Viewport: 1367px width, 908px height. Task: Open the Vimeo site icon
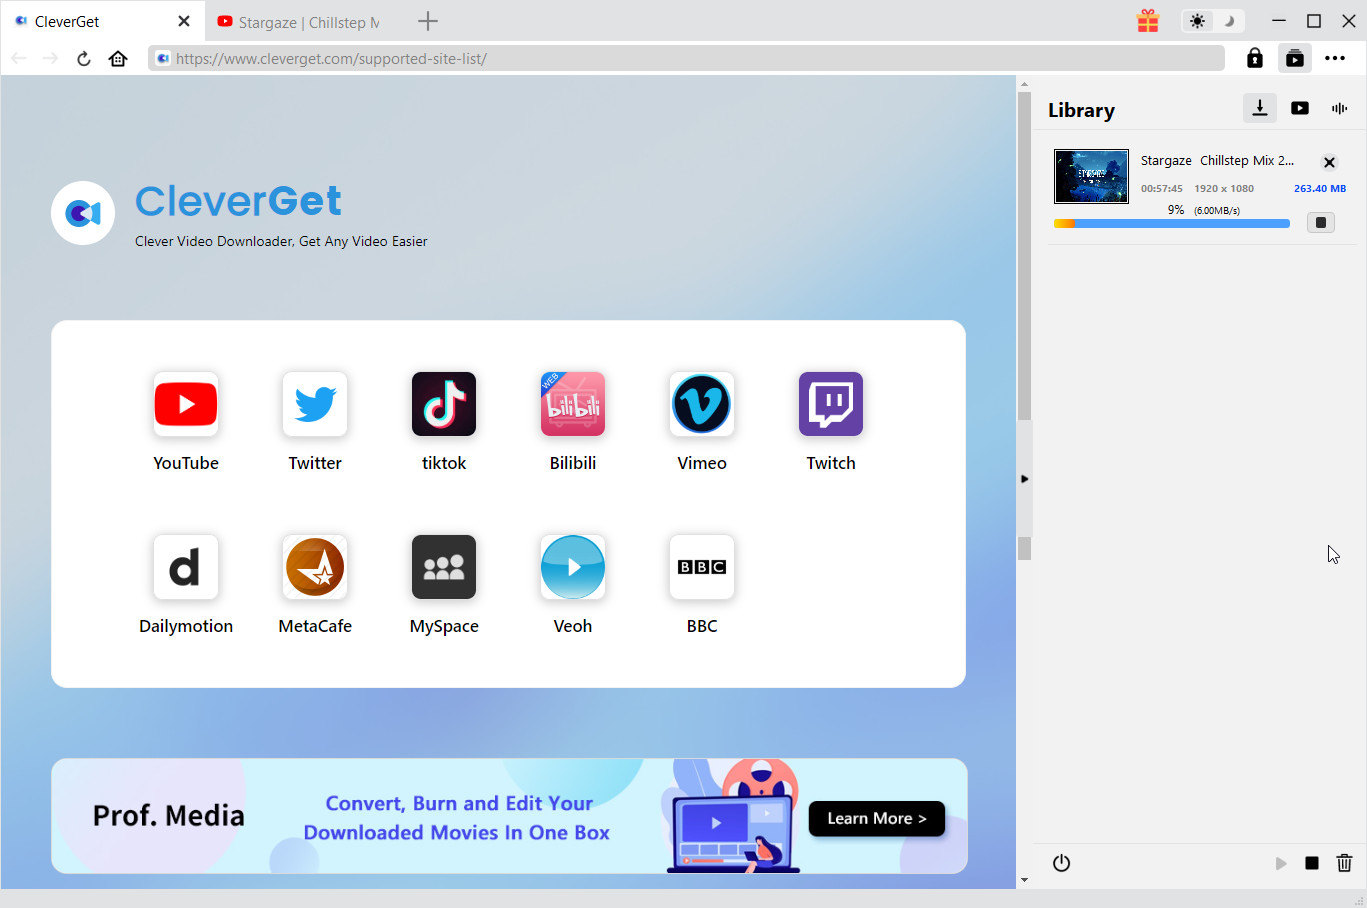point(702,405)
